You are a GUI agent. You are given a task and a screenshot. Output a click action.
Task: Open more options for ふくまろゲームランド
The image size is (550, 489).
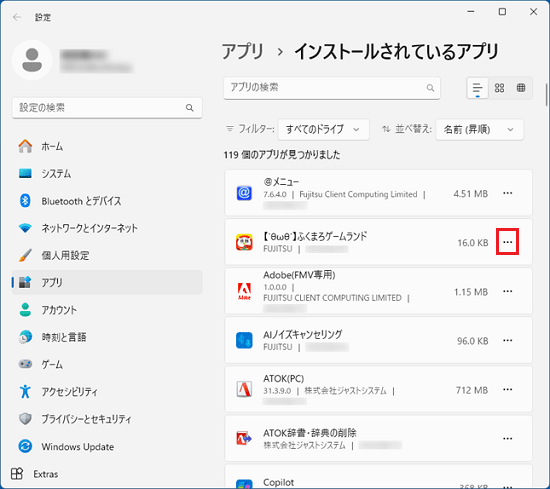(508, 242)
